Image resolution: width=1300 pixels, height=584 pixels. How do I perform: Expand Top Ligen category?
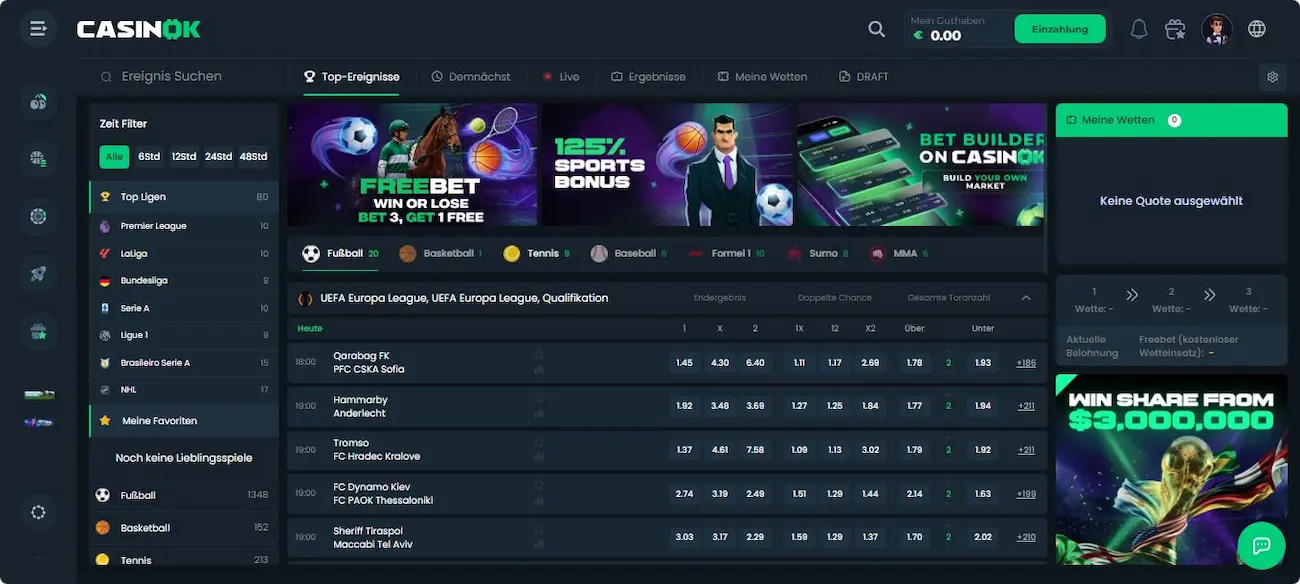(x=183, y=197)
